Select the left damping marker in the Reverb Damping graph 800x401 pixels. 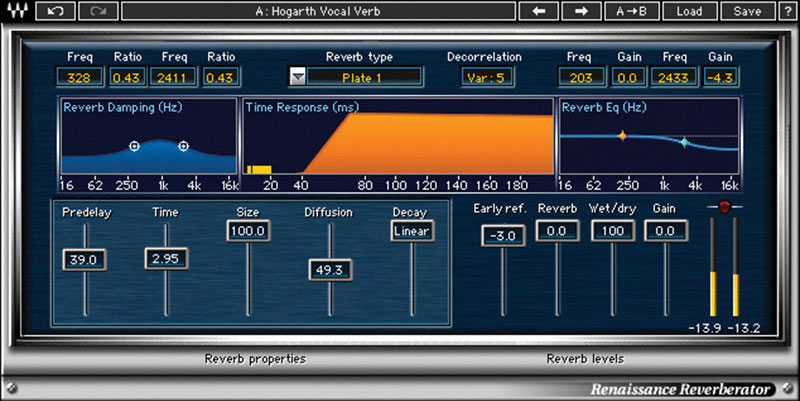[134, 146]
